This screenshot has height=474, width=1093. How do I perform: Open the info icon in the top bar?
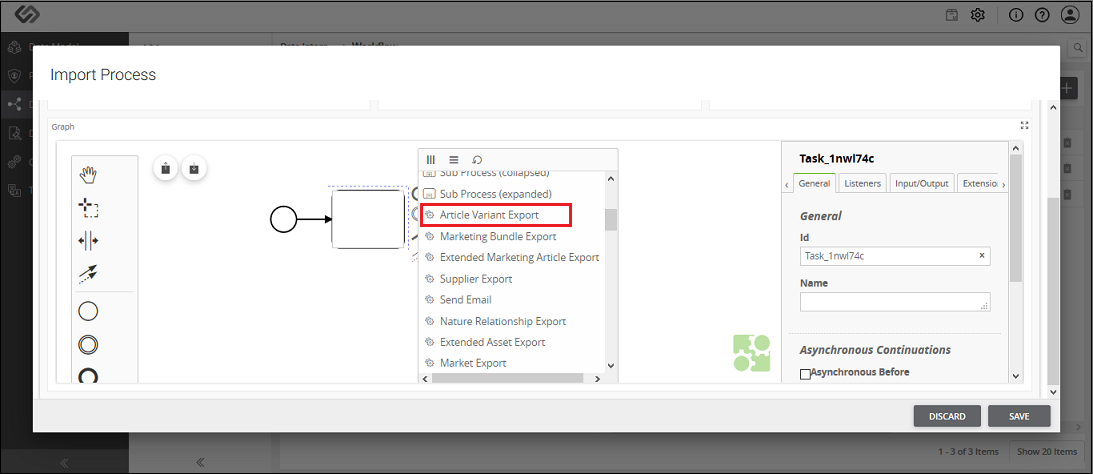(1016, 15)
